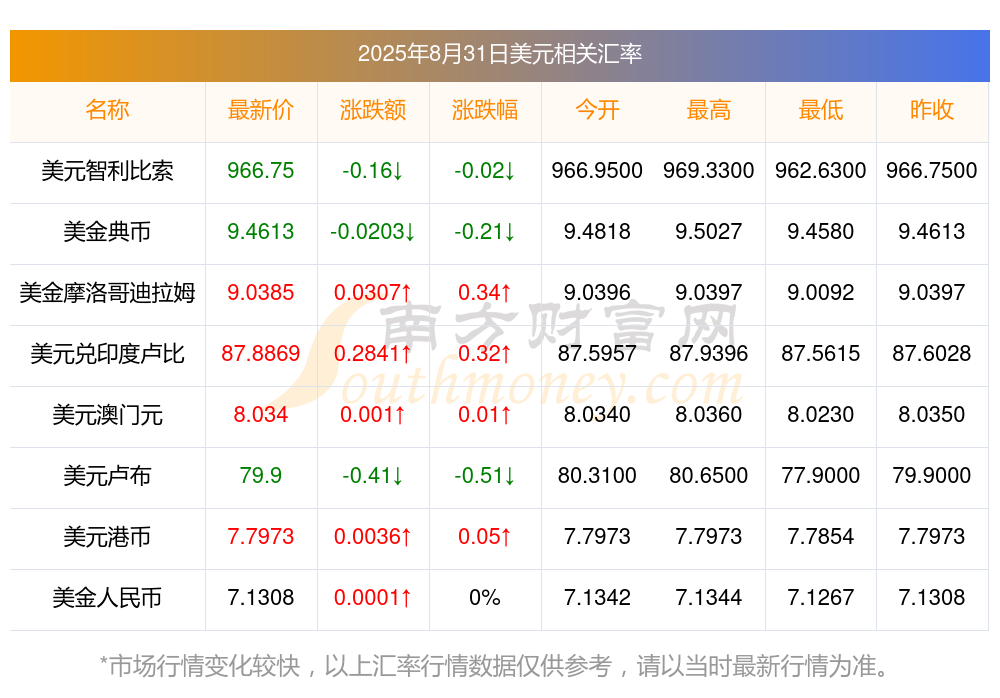Image resolution: width=1000 pixels, height=698 pixels.
Task: Click low value 9.0092
Action: 821,293
